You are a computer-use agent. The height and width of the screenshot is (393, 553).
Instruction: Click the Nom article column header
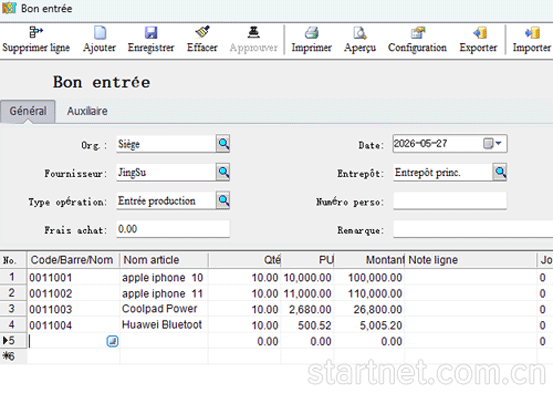click(164, 260)
